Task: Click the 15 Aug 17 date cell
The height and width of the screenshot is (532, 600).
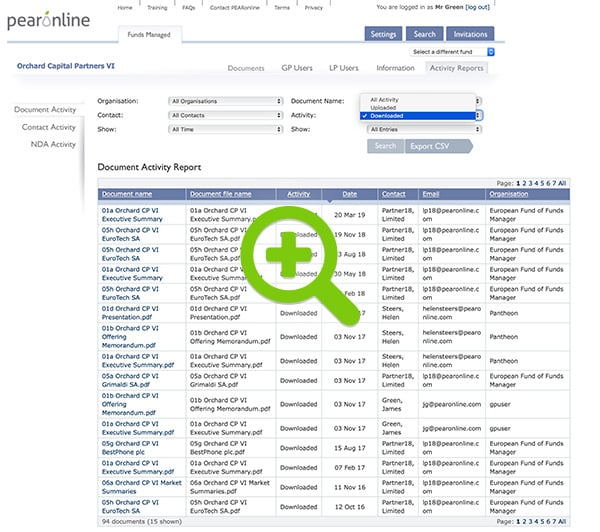Action: coord(349,448)
